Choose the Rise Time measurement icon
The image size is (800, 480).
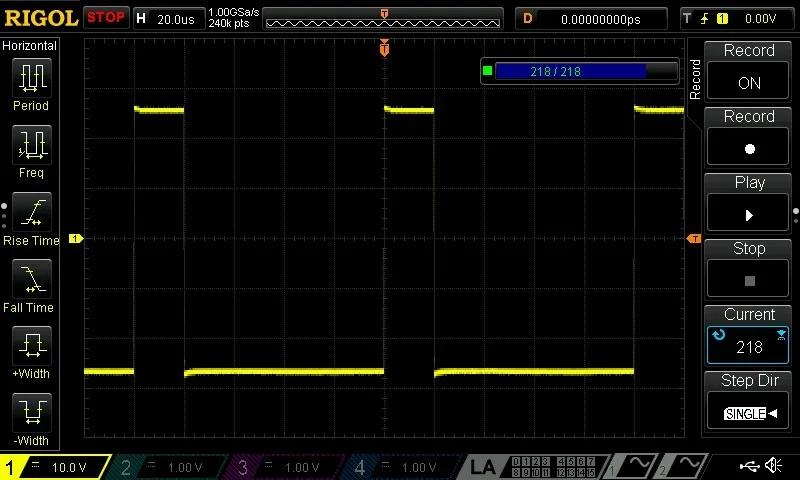coord(31,213)
